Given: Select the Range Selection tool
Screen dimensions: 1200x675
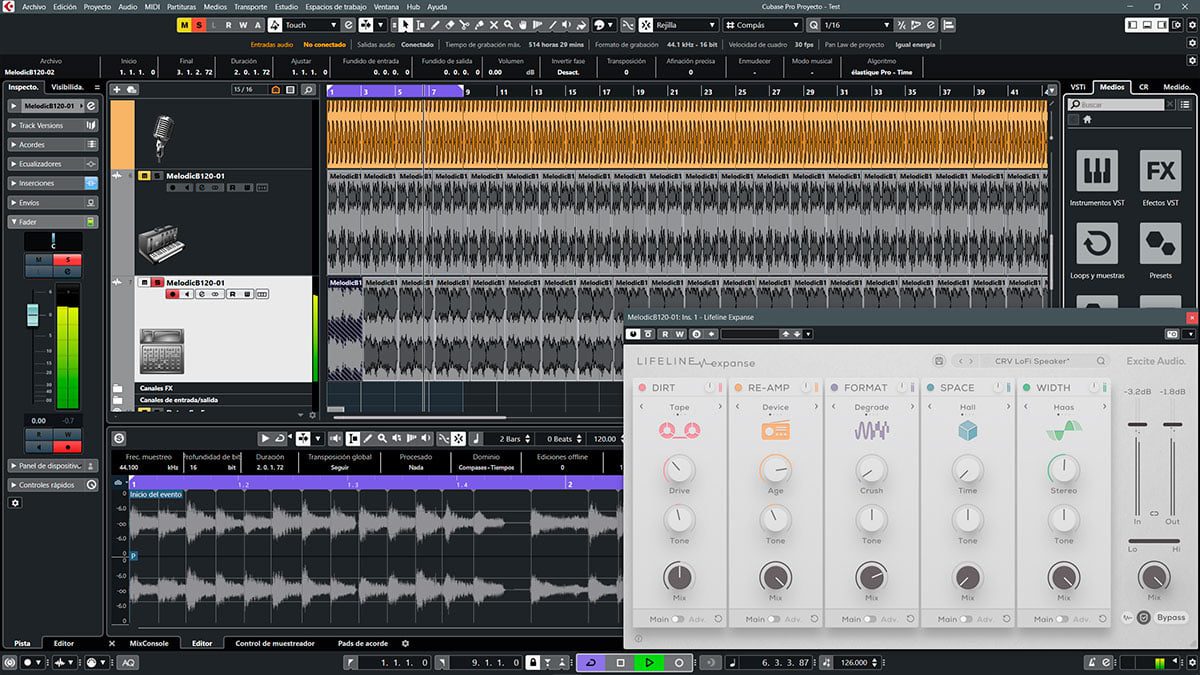Looking at the screenshot, I should 421,25.
